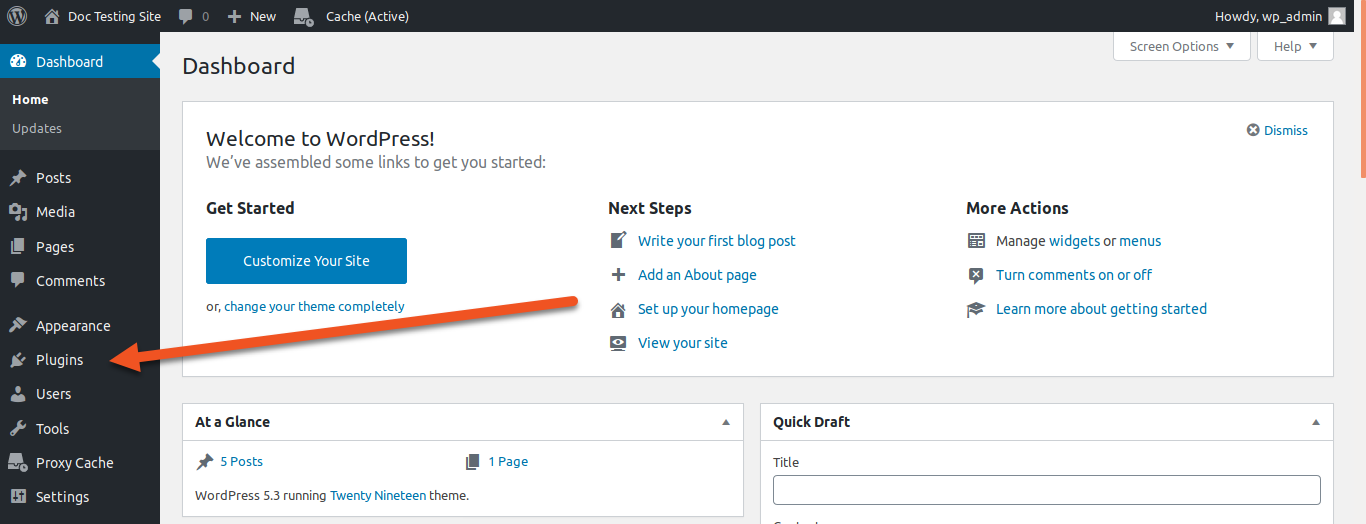Image resolution: width=1366 pixels, height=524 pixels.
Task: Open the Appearance brush icon
Action: [x=18, y=326]
